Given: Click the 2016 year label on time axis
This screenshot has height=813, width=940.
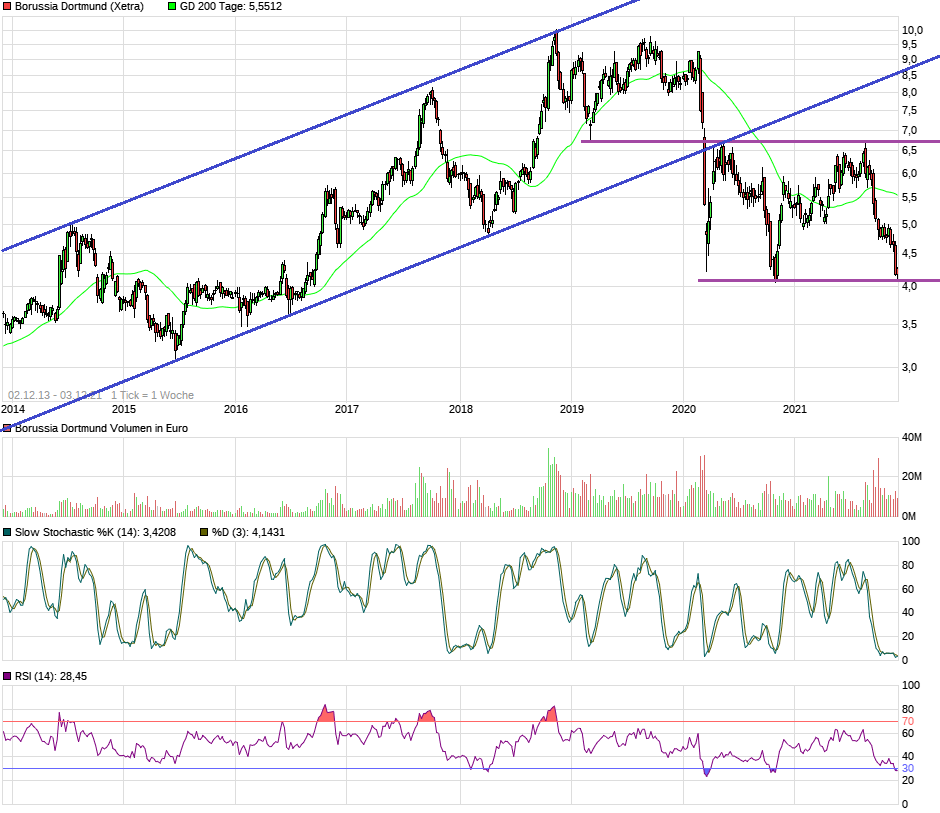Looking at the screenshot, I should pos(236,409).
